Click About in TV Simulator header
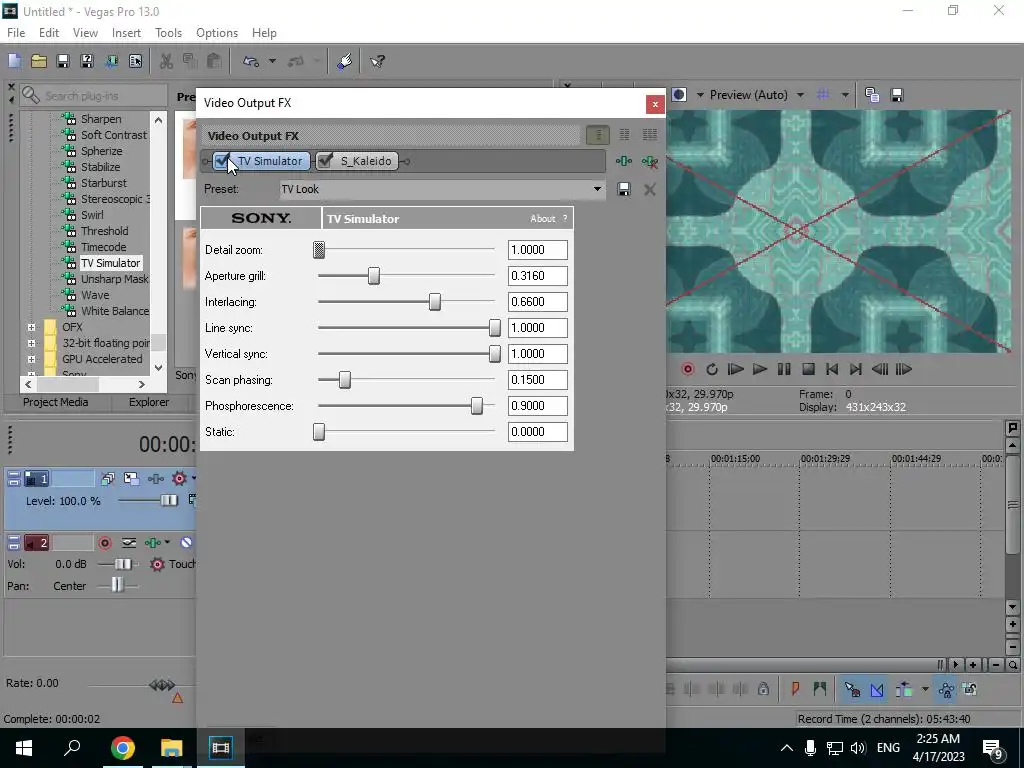The height and width of the screenshot is (768, 1024). (543, 219)
